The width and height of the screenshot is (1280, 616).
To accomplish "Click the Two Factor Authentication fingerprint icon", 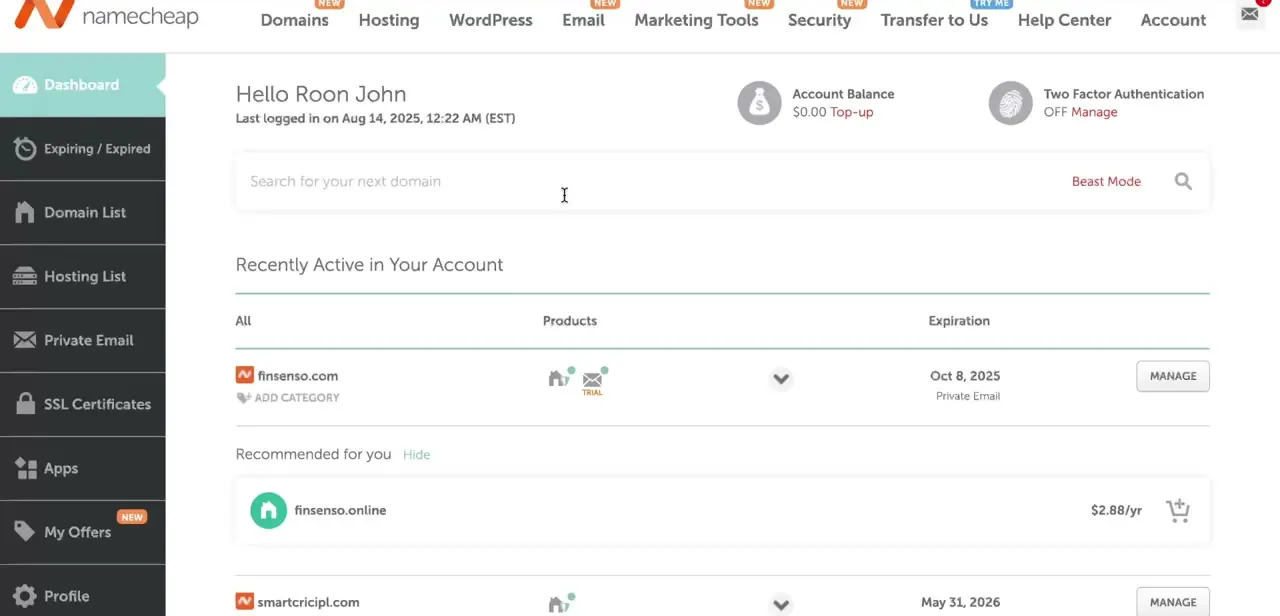I will 1010,103.
